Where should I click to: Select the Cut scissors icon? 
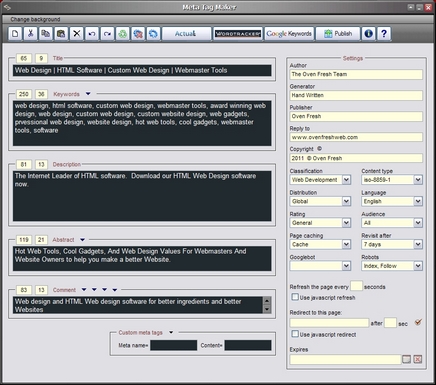click(30, 34)
